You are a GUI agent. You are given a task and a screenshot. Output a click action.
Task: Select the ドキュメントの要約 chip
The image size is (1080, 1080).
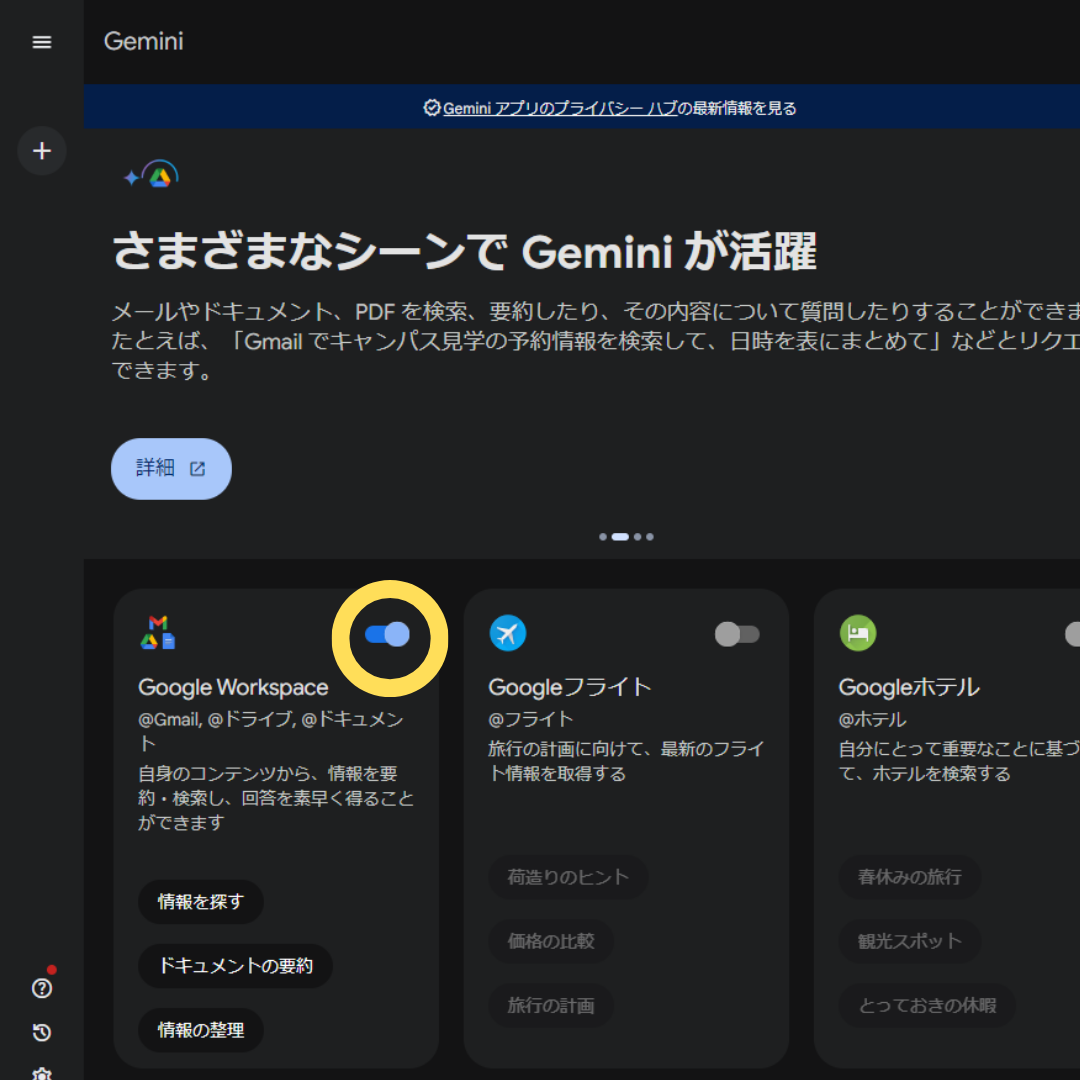click(236, 966)
